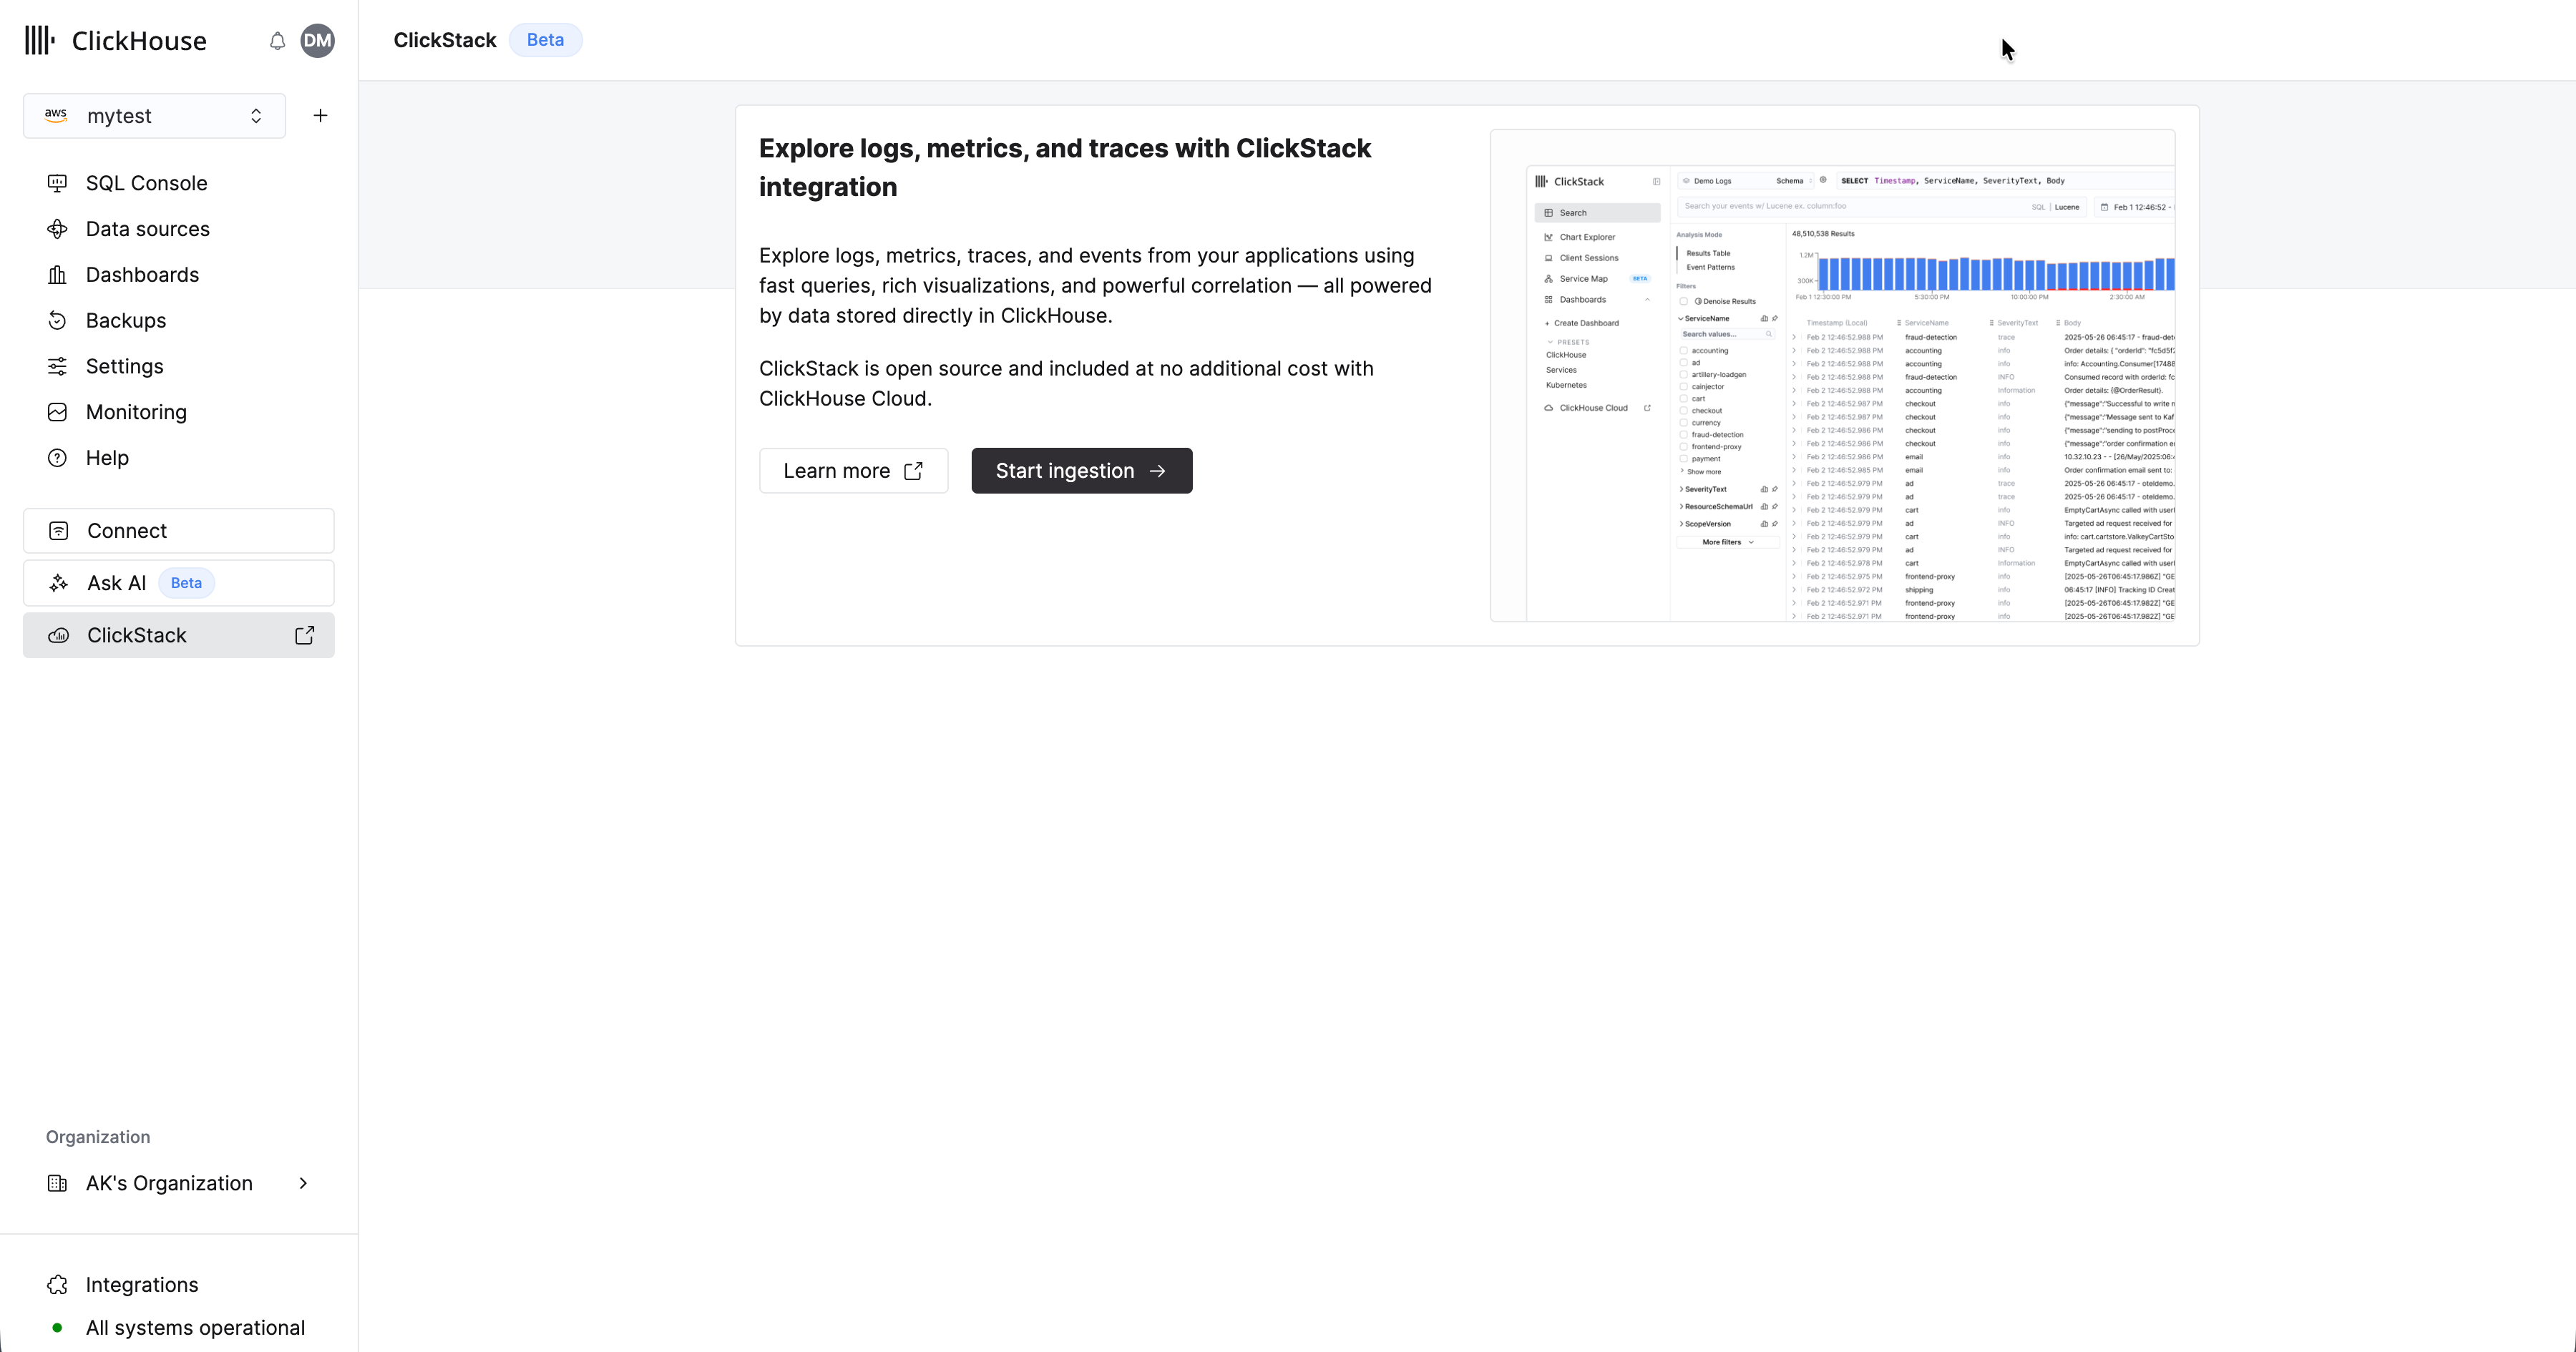Screen dimensions: 2576x1352
Task: Open the DM user avatar menu
Action: [317, 41]
